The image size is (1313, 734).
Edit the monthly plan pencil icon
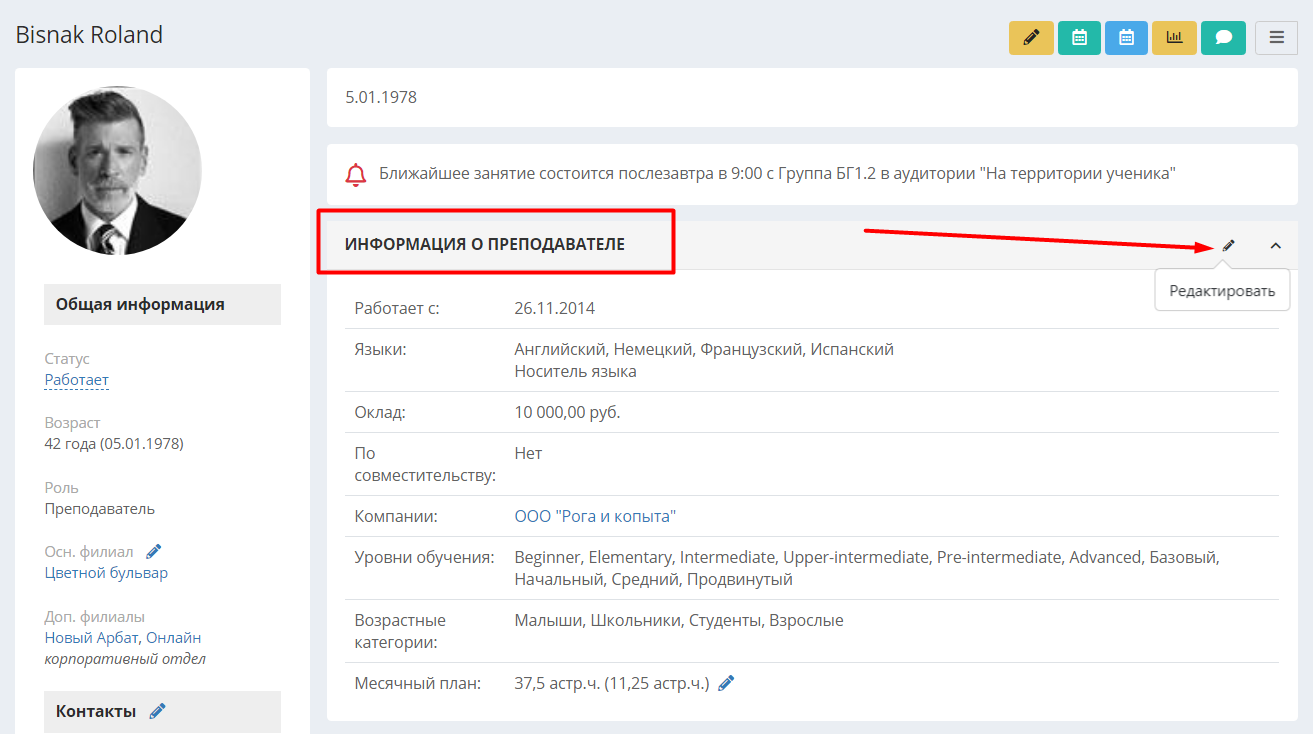tap(727, 683)
